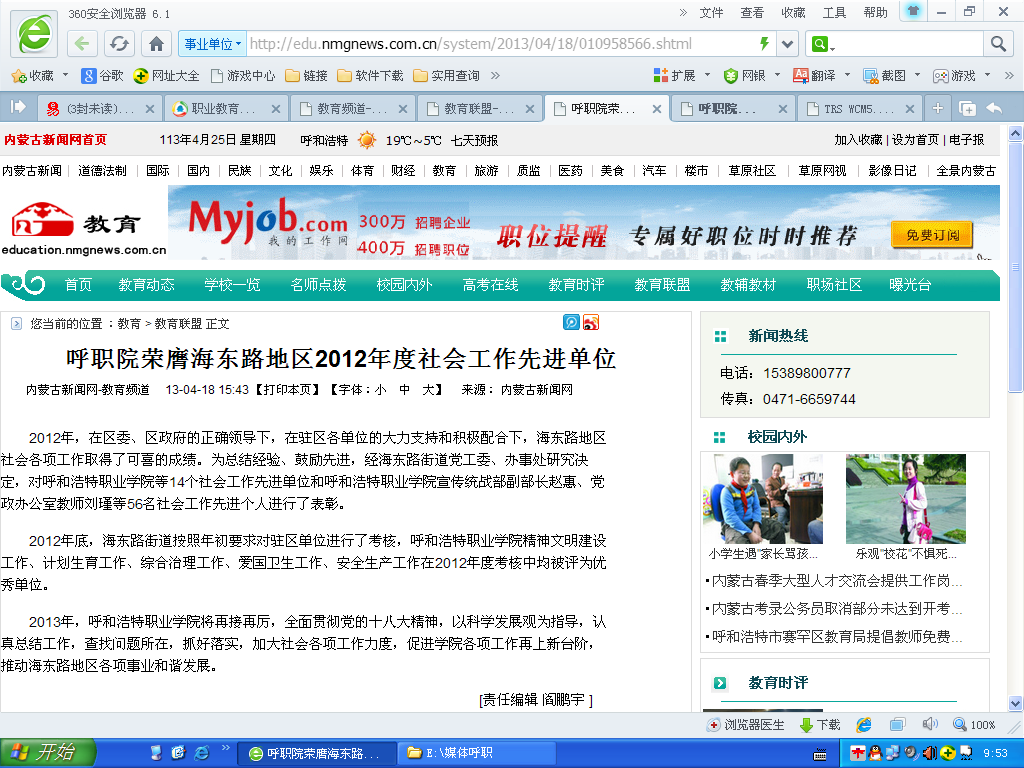Viewport: 1024px width, 768px height.
Task: Go to browser home page icon
Action: [156, 44]
